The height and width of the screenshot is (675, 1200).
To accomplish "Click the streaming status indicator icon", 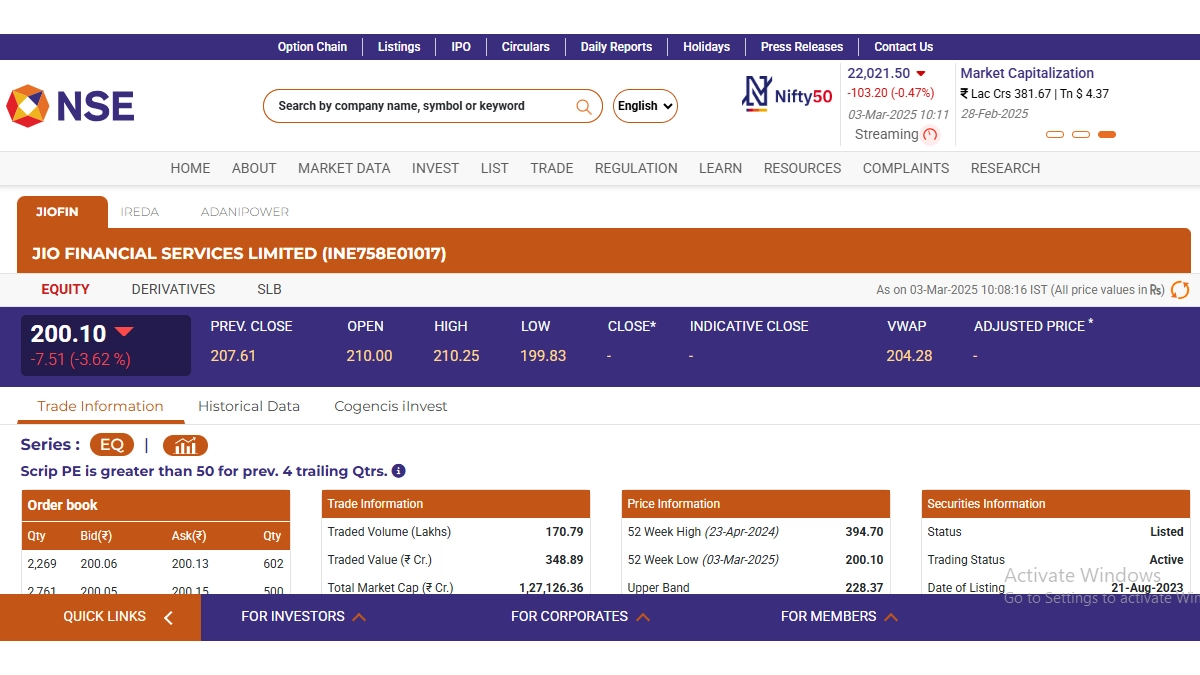I will pyautogui.click(x=930, y=135).
